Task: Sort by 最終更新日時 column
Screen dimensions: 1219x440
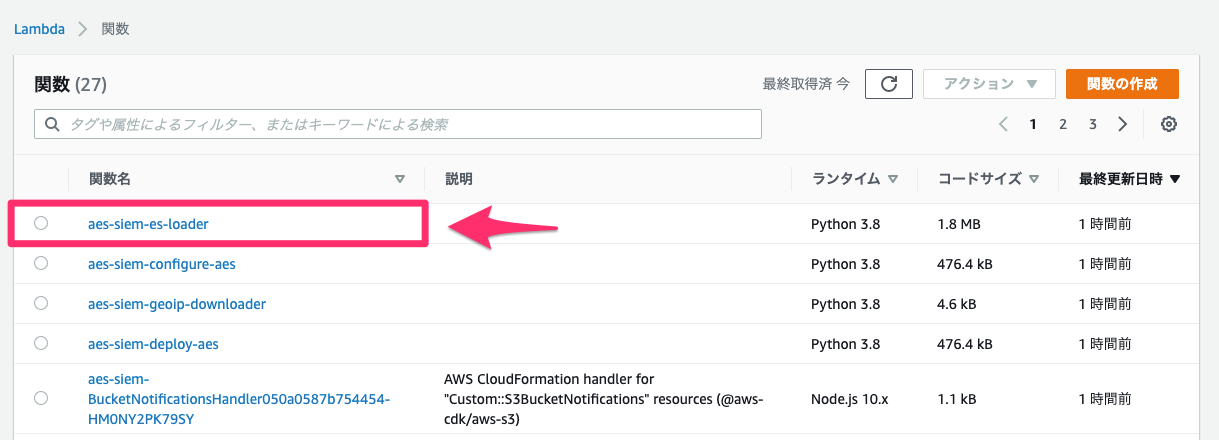Action: (1130, 180)
